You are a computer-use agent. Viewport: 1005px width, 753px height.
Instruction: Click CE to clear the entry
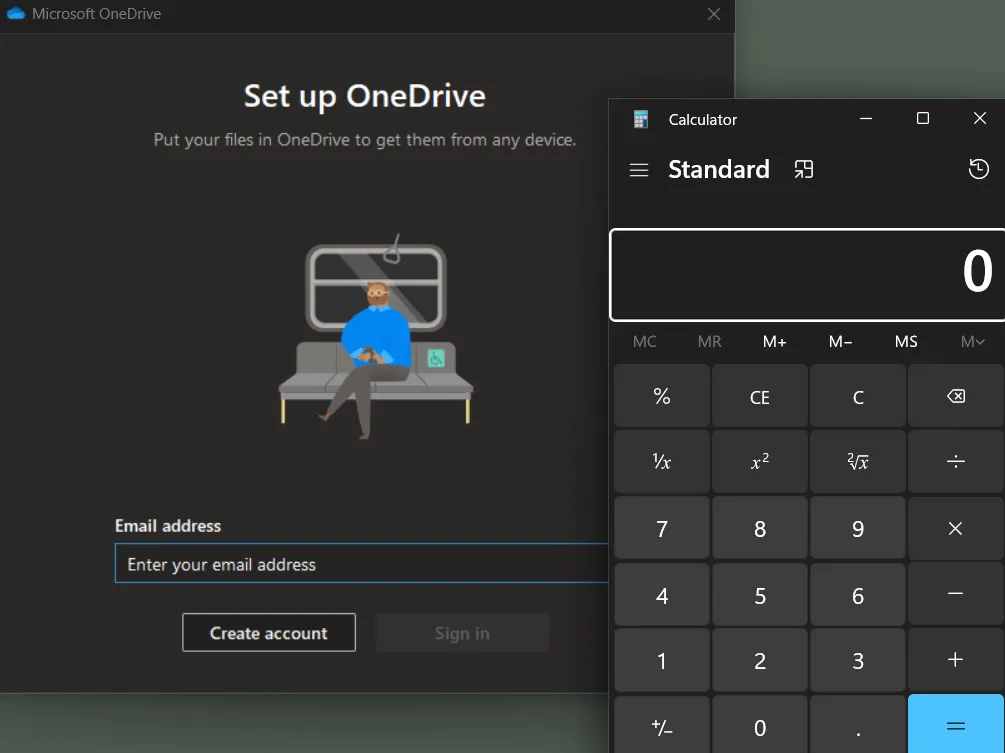tap(760, 396)
